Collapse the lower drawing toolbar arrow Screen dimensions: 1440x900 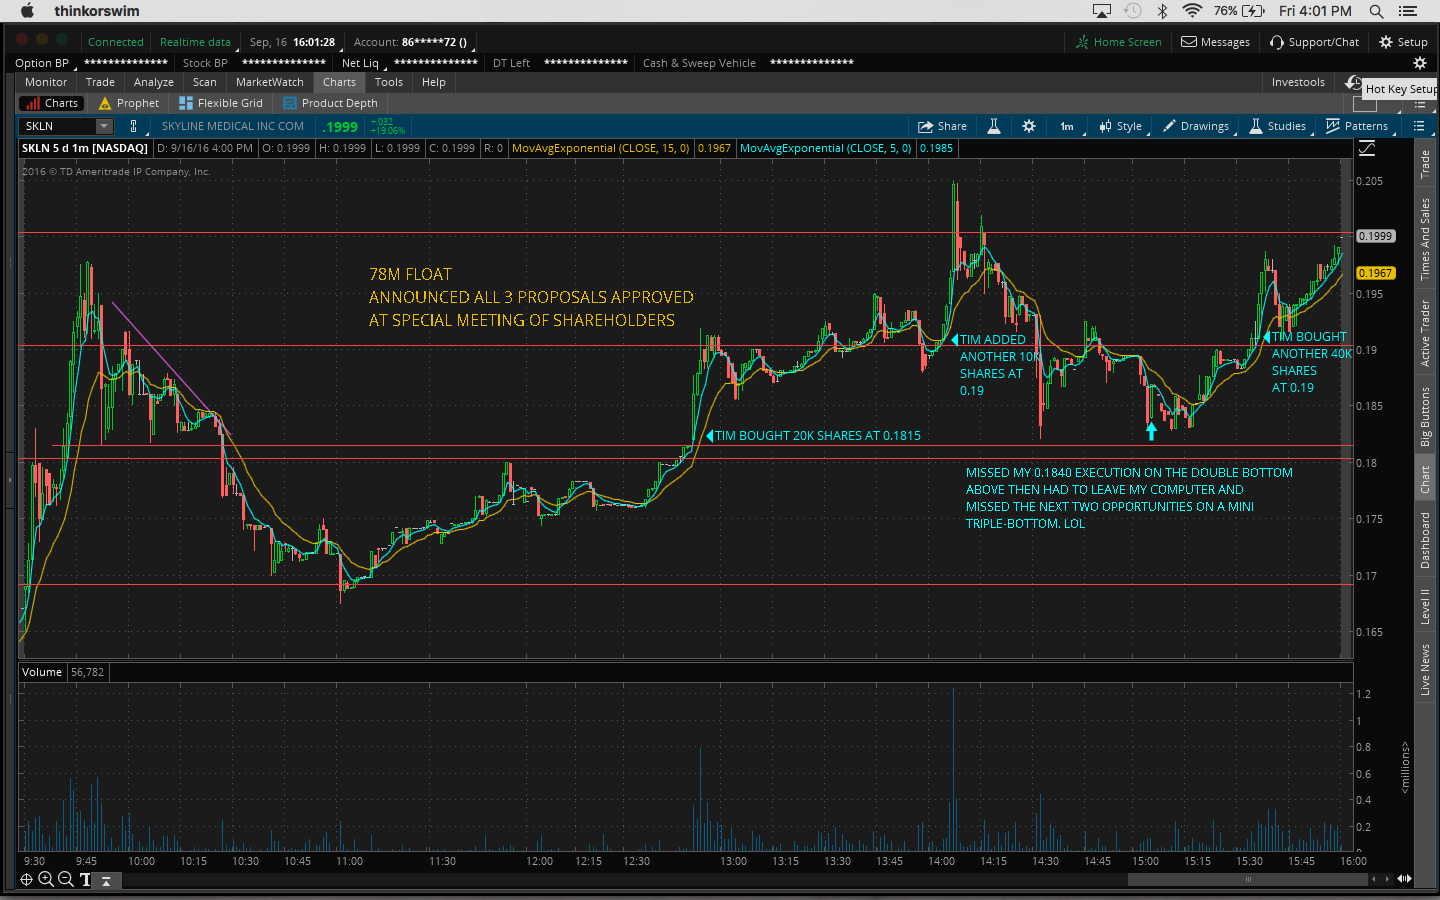point(106,881)
